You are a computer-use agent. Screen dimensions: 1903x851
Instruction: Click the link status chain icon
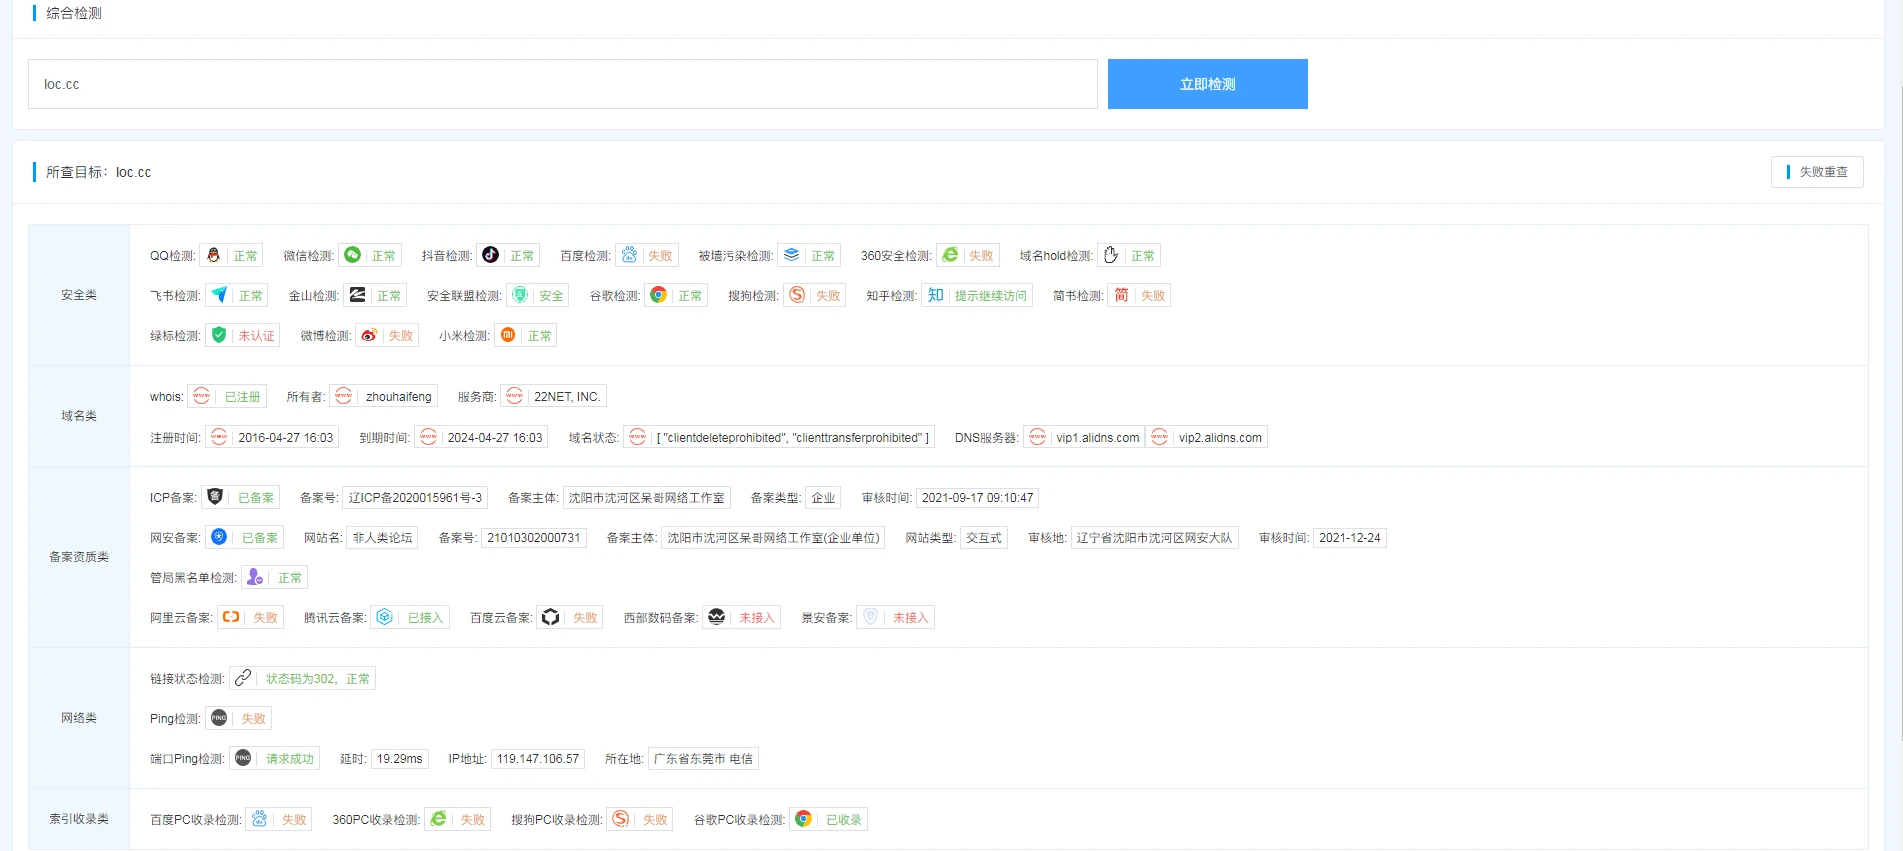click(243, 678)
